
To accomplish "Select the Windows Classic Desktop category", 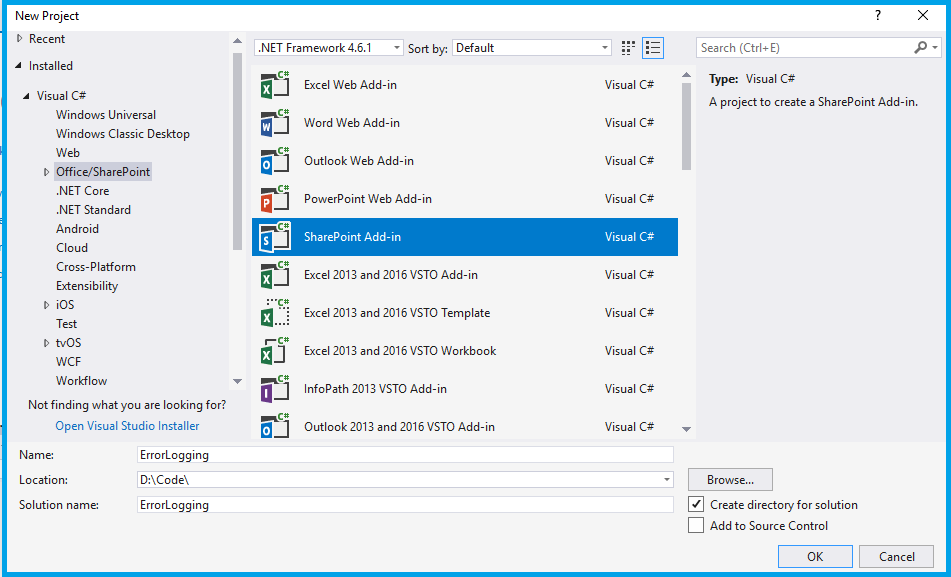I will click(x=123, y=134).
